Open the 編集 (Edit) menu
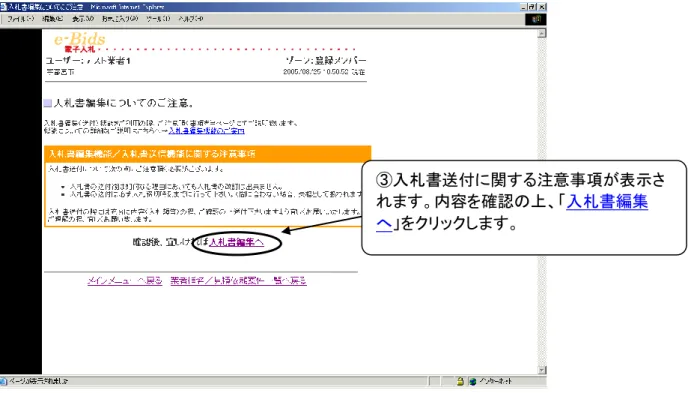The image size is (691, 393). click(53, 19)
